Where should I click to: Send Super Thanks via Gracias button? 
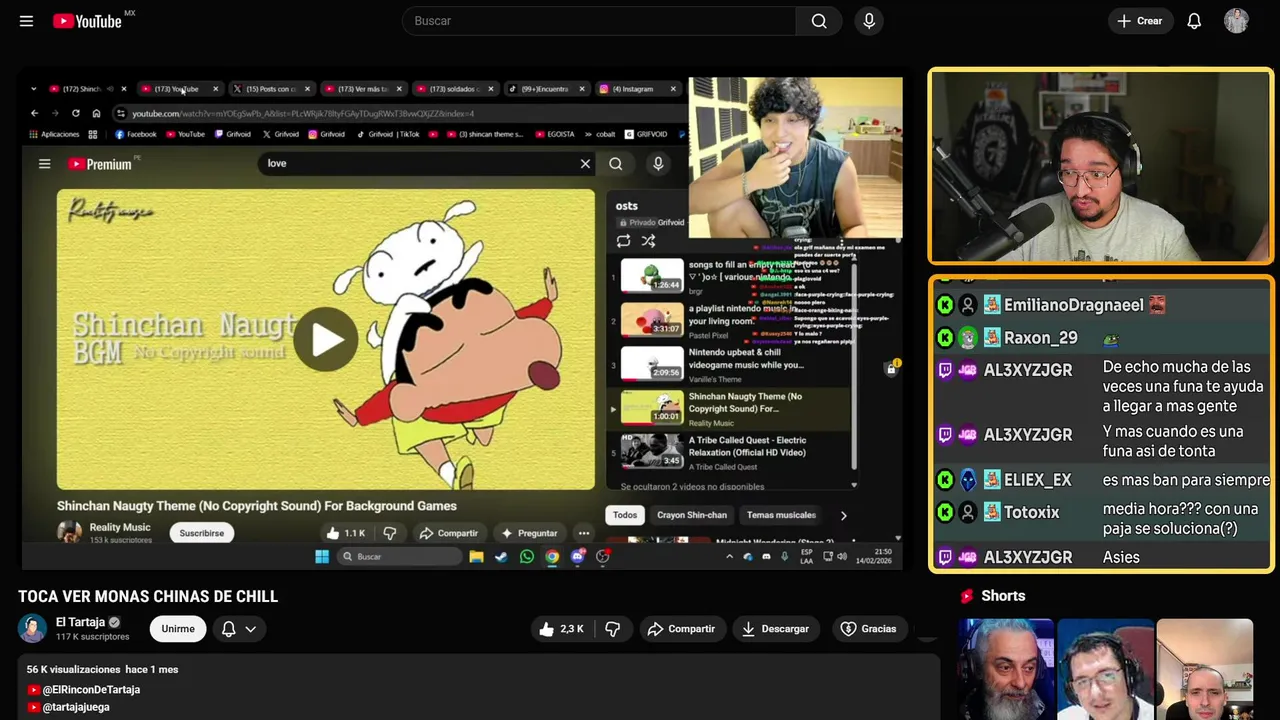(x=868, y=629)
